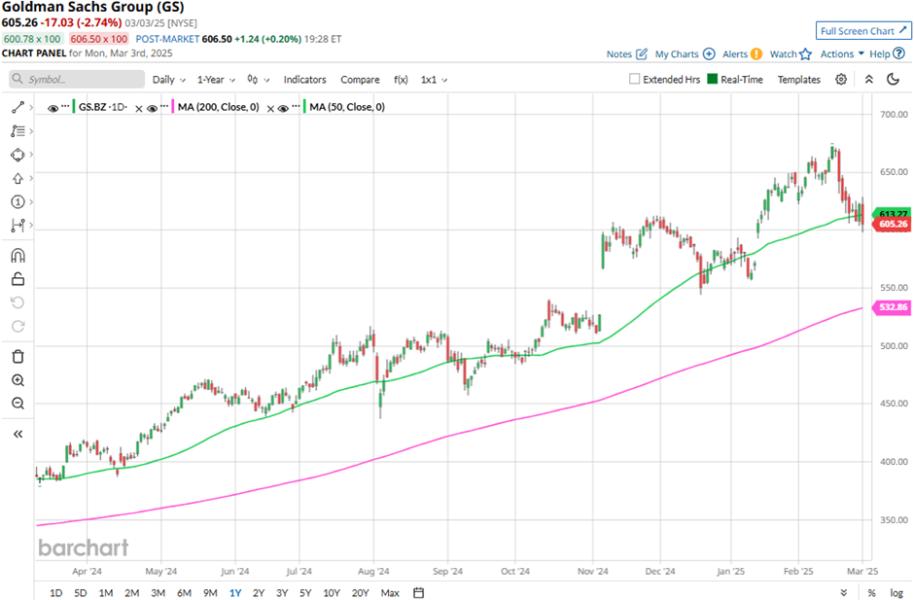Delete drawings with trash icon
This screenshot has width=914, height=600.
(x=17, y=356)
